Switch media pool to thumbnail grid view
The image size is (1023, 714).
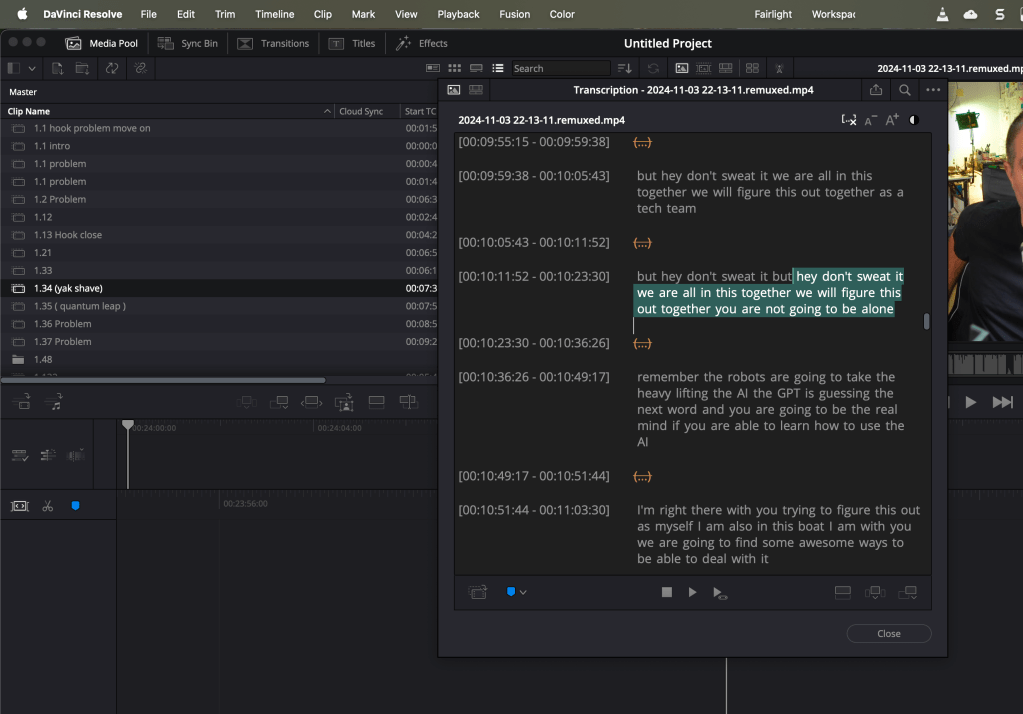click(455, 68)
